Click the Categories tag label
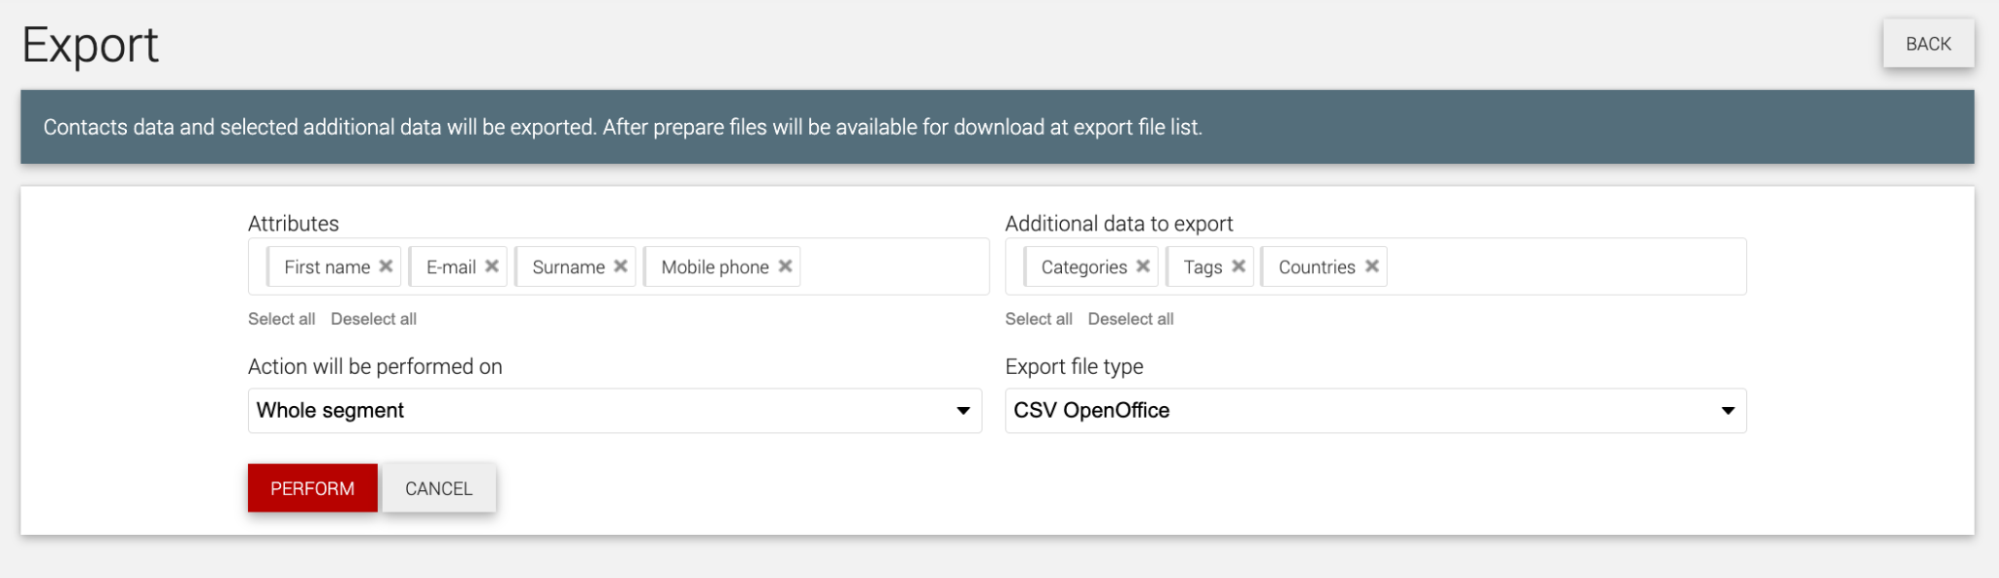1999x578 pixels. tap(1084, 267)
